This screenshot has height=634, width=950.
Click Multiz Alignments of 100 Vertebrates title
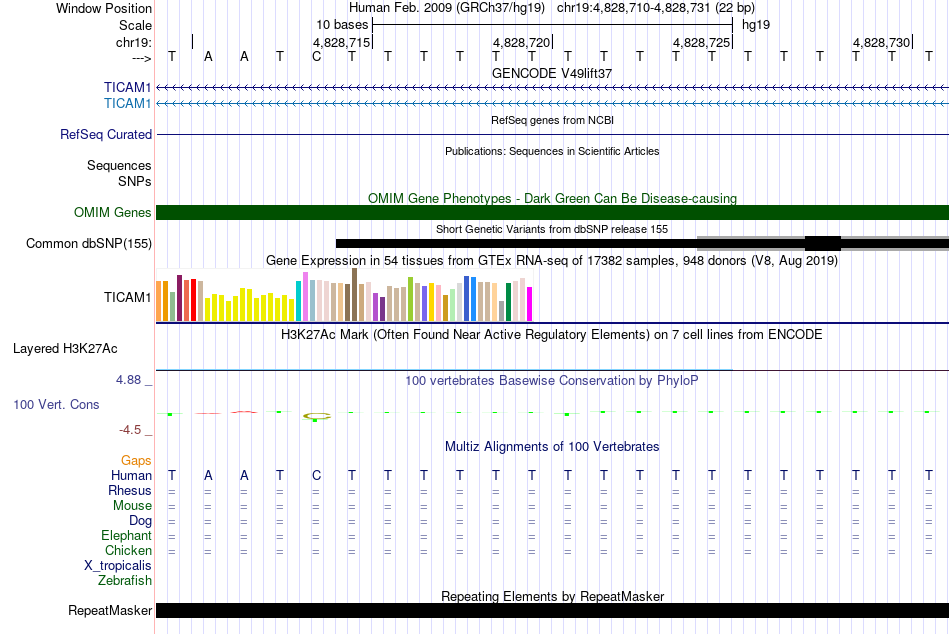552,447
